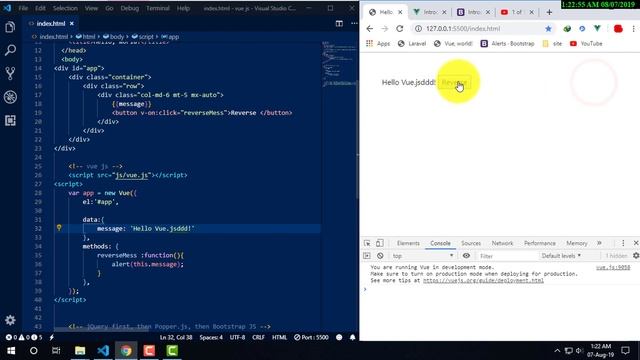Switch to the Console tab in DevTools
The height and width of the screenshot is (360, 640).
(x=440, y=243)
